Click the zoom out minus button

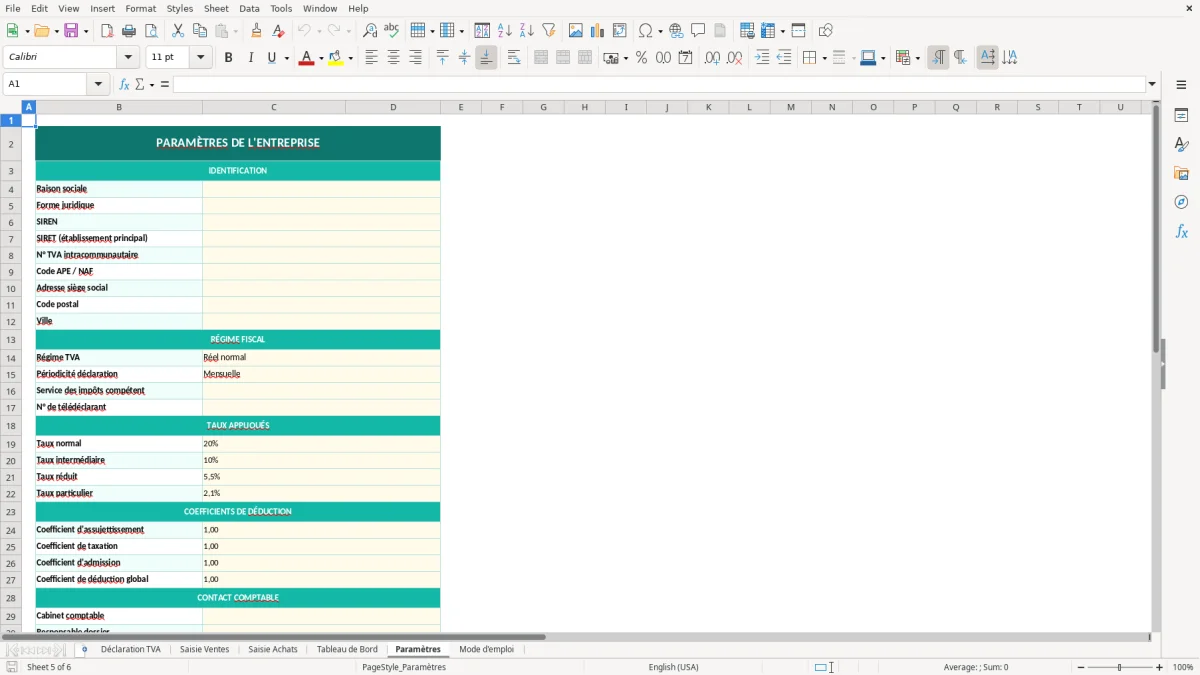(1081, 667)
